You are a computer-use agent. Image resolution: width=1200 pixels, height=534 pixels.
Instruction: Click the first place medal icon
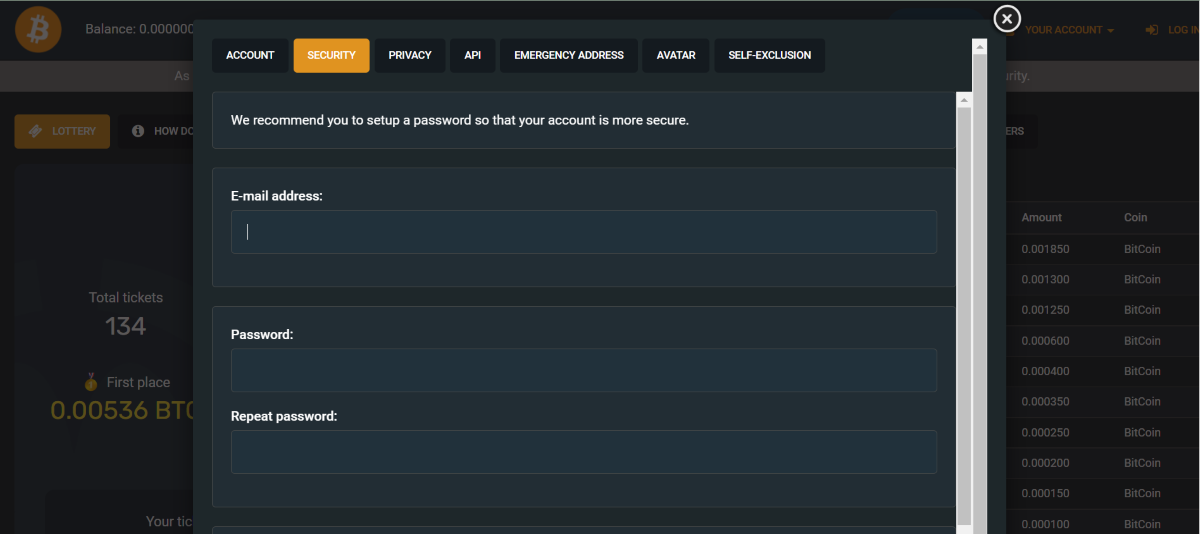(91, 382)
